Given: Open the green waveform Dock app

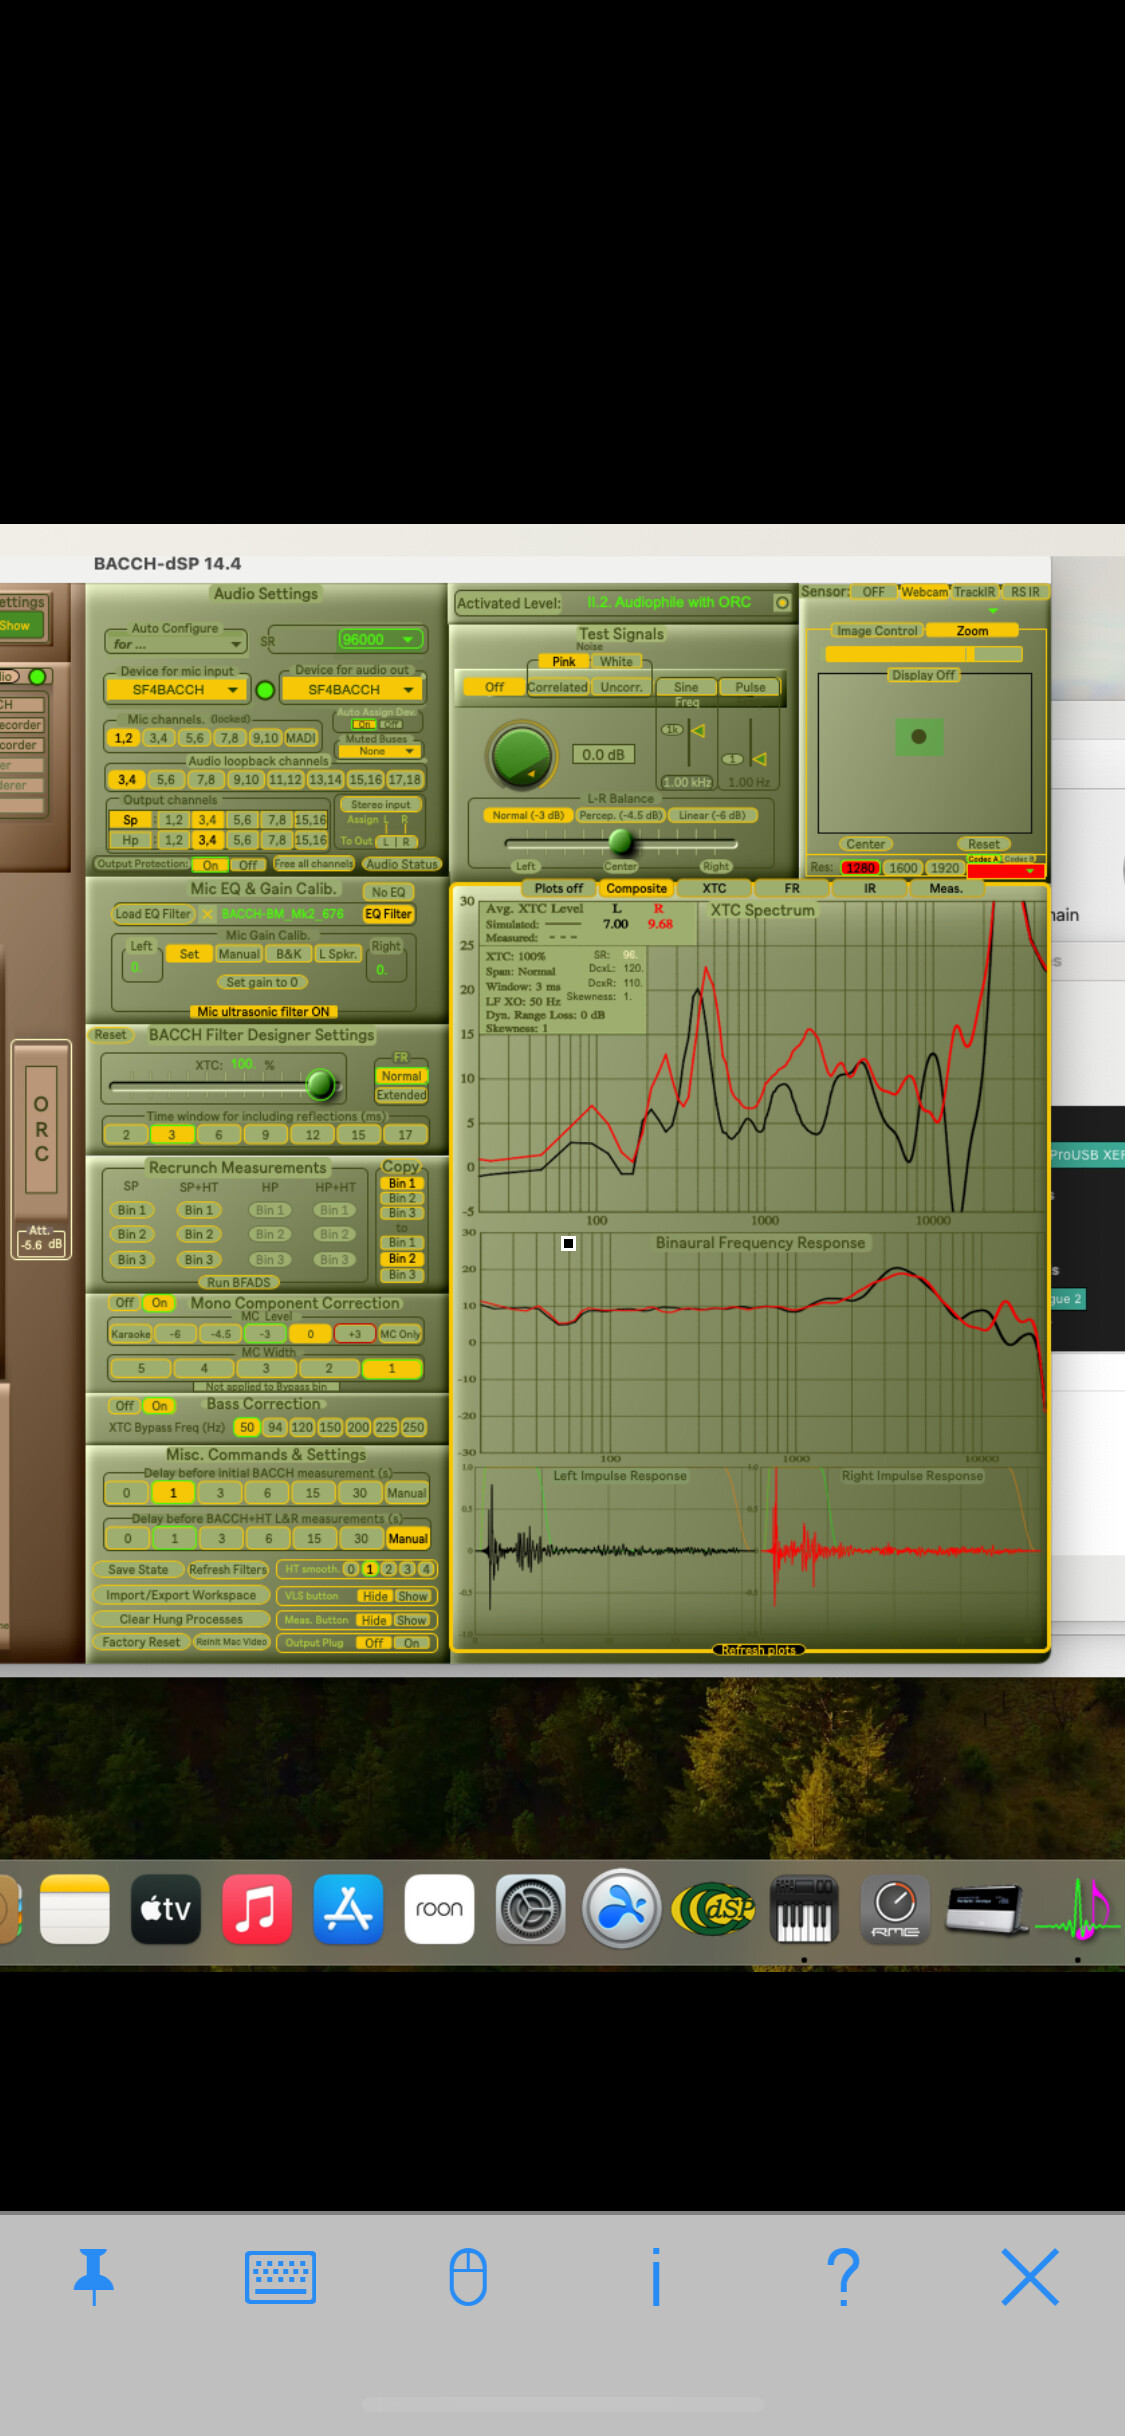Looking at the screenshot, I should pos(1078,1909).
